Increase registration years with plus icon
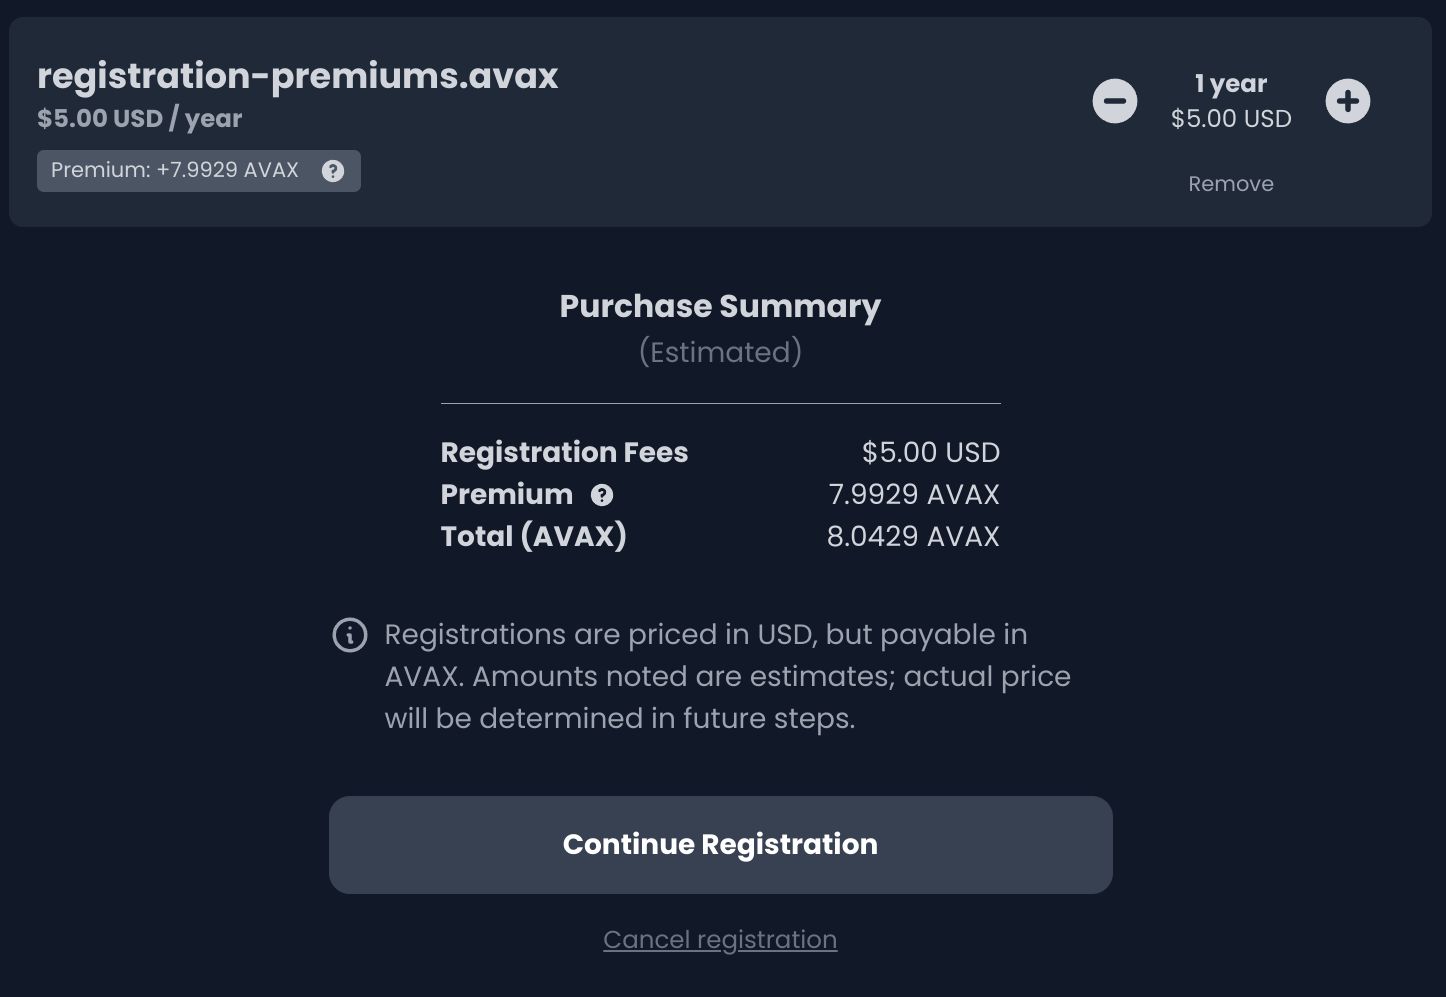 (1348, 101)
